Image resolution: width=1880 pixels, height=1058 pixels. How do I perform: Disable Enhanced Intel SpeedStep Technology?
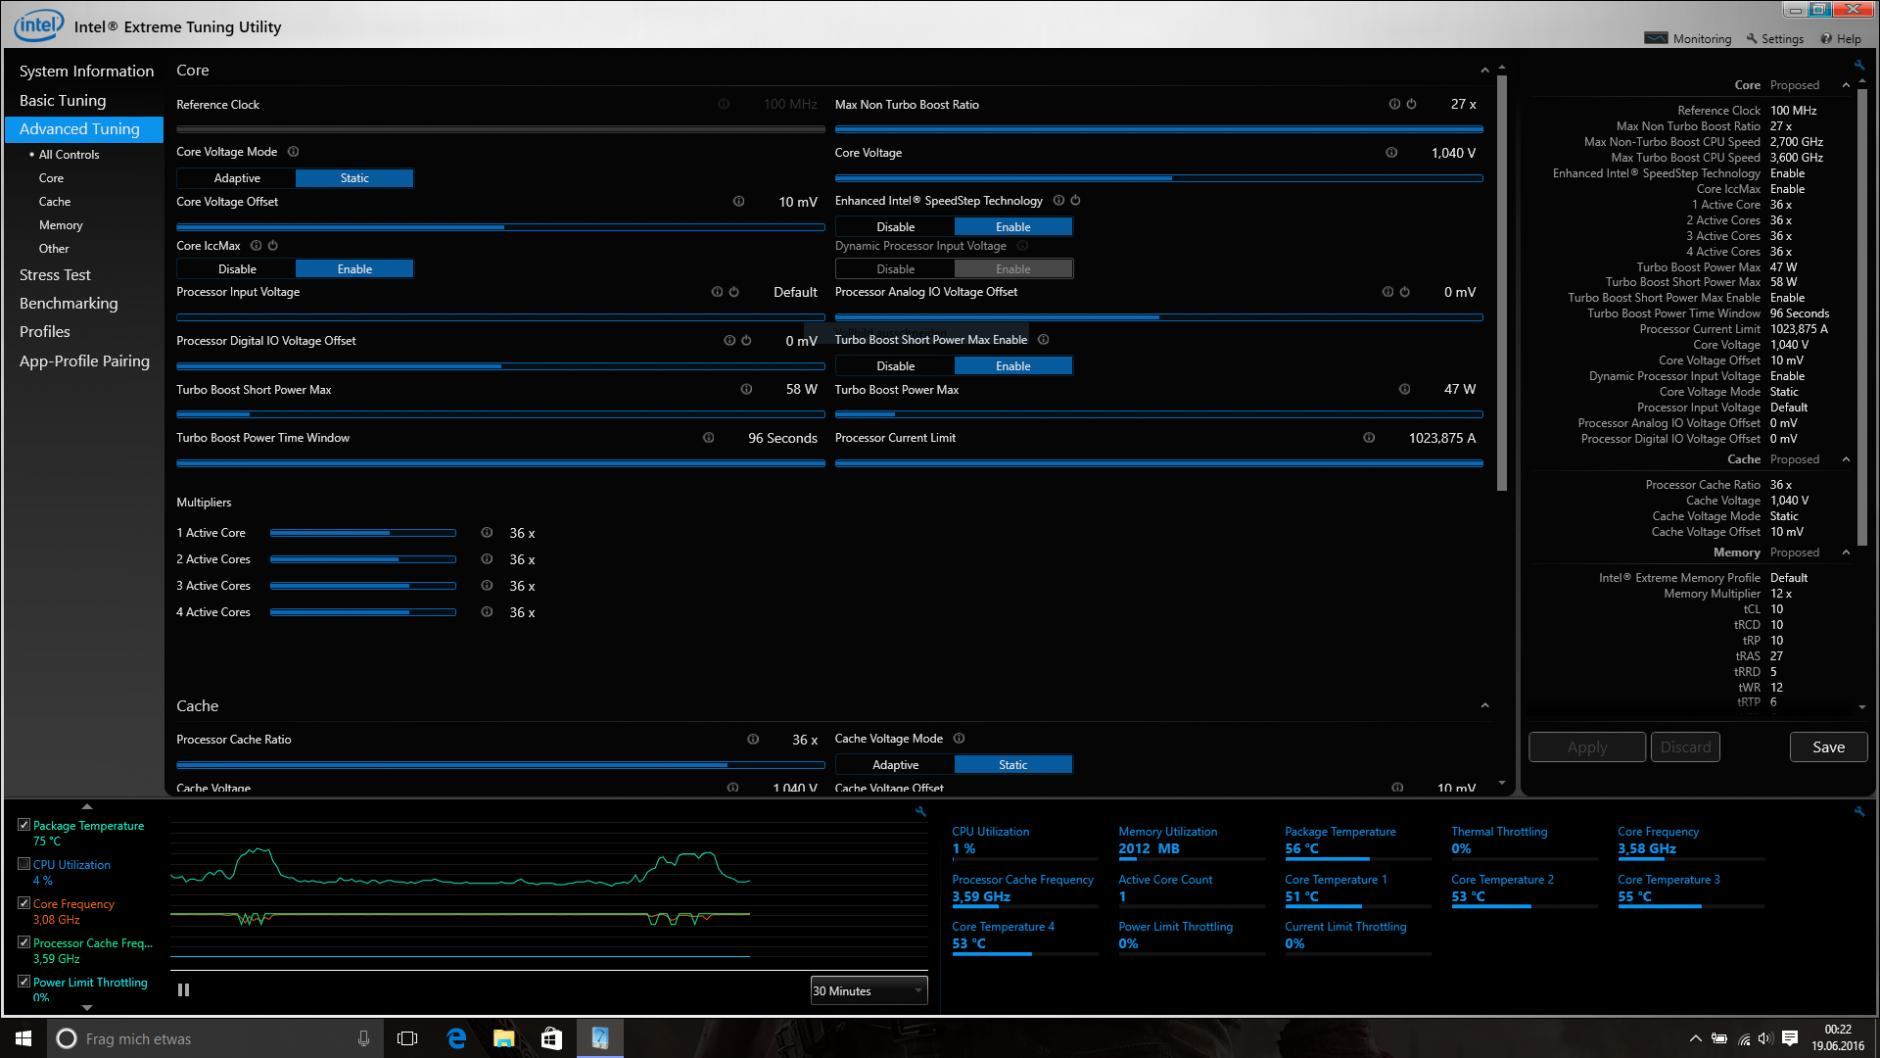(895, 227)
